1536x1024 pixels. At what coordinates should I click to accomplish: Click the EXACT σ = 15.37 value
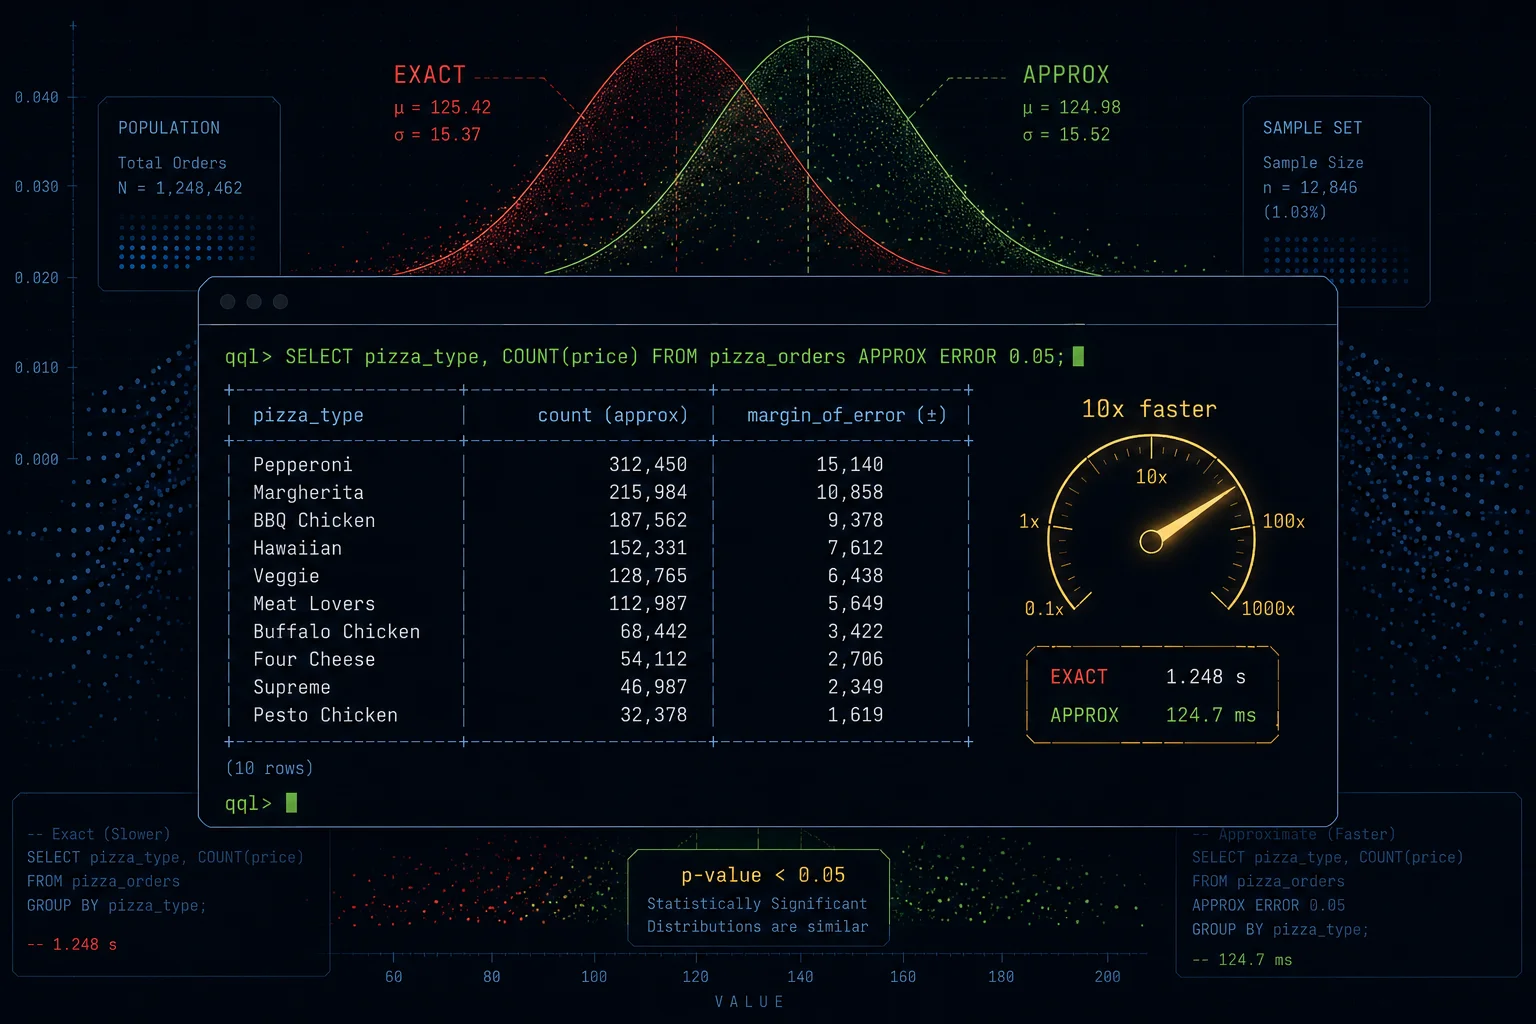(437, 134)
